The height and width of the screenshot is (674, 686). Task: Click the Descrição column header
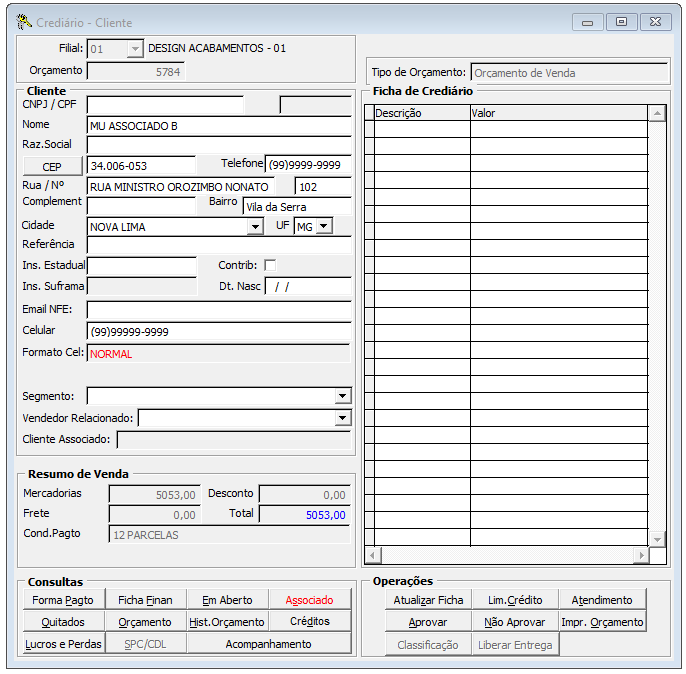pyautogui.click(x=420, y=113)
